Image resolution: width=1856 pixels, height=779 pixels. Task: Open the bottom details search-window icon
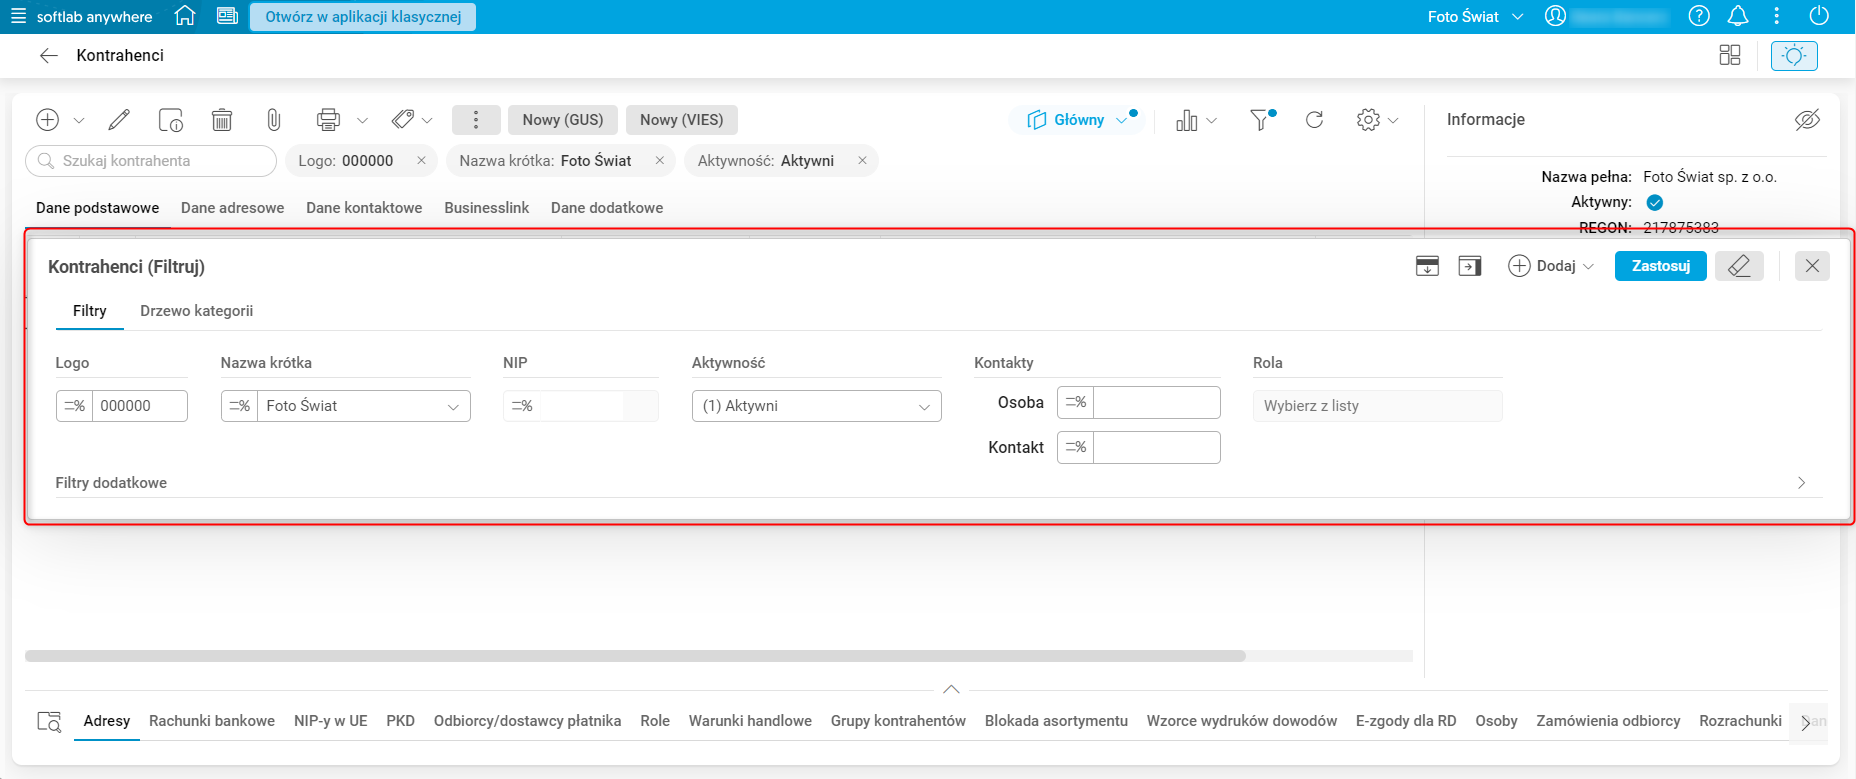click(x=49, y=721)
